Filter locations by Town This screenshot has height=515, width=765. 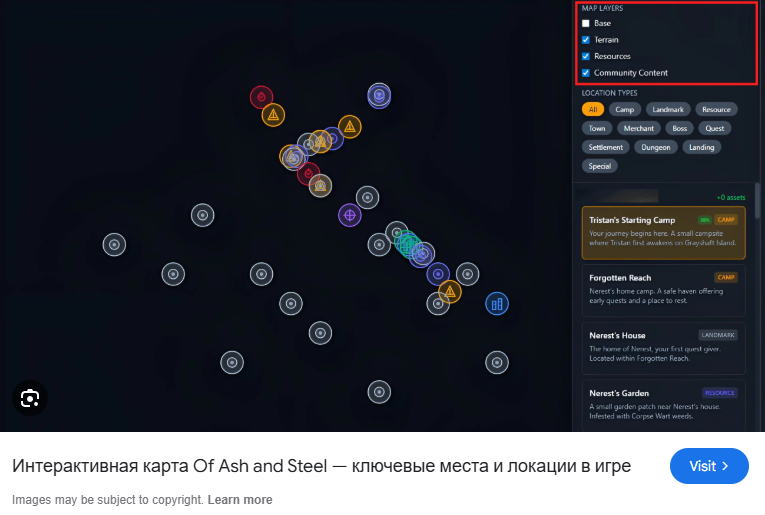(x=597, y=128)
